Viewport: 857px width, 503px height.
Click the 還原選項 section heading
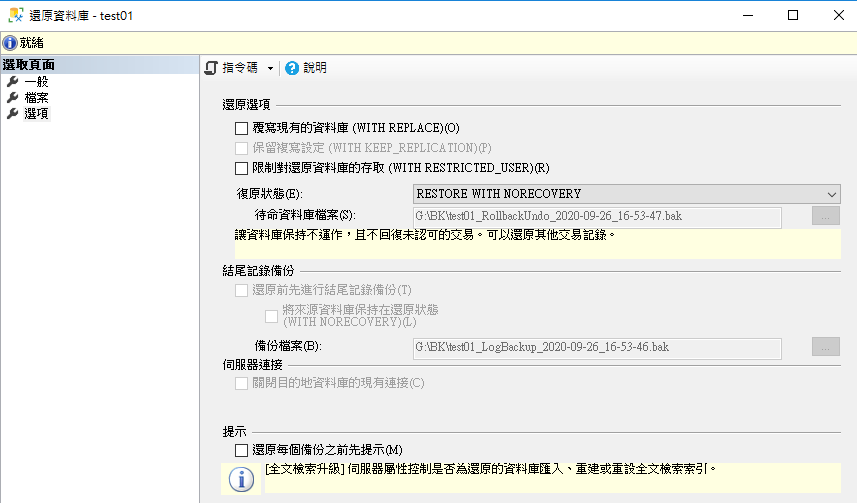click(246, 104)
